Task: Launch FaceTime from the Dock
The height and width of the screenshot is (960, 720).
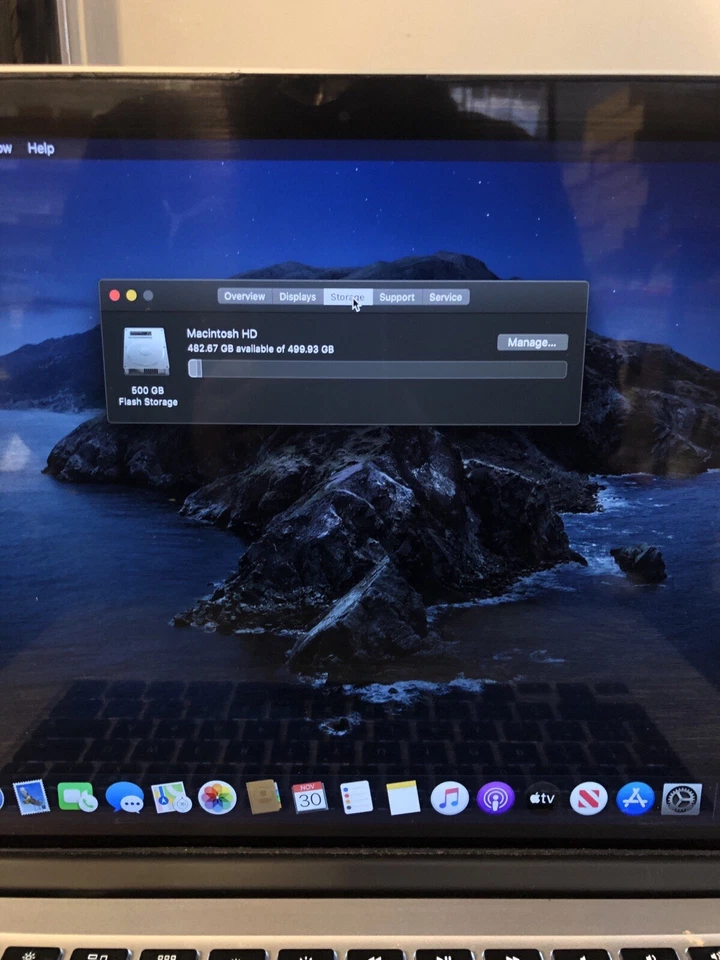Action: pos(77,797)
